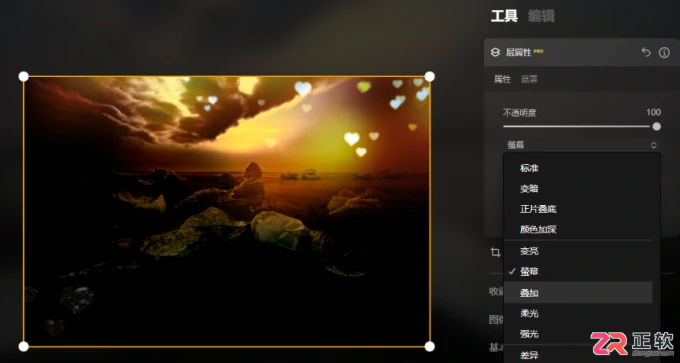
Task: Choose the highlighted 叠加 blend mode
Action: (578, 292)
